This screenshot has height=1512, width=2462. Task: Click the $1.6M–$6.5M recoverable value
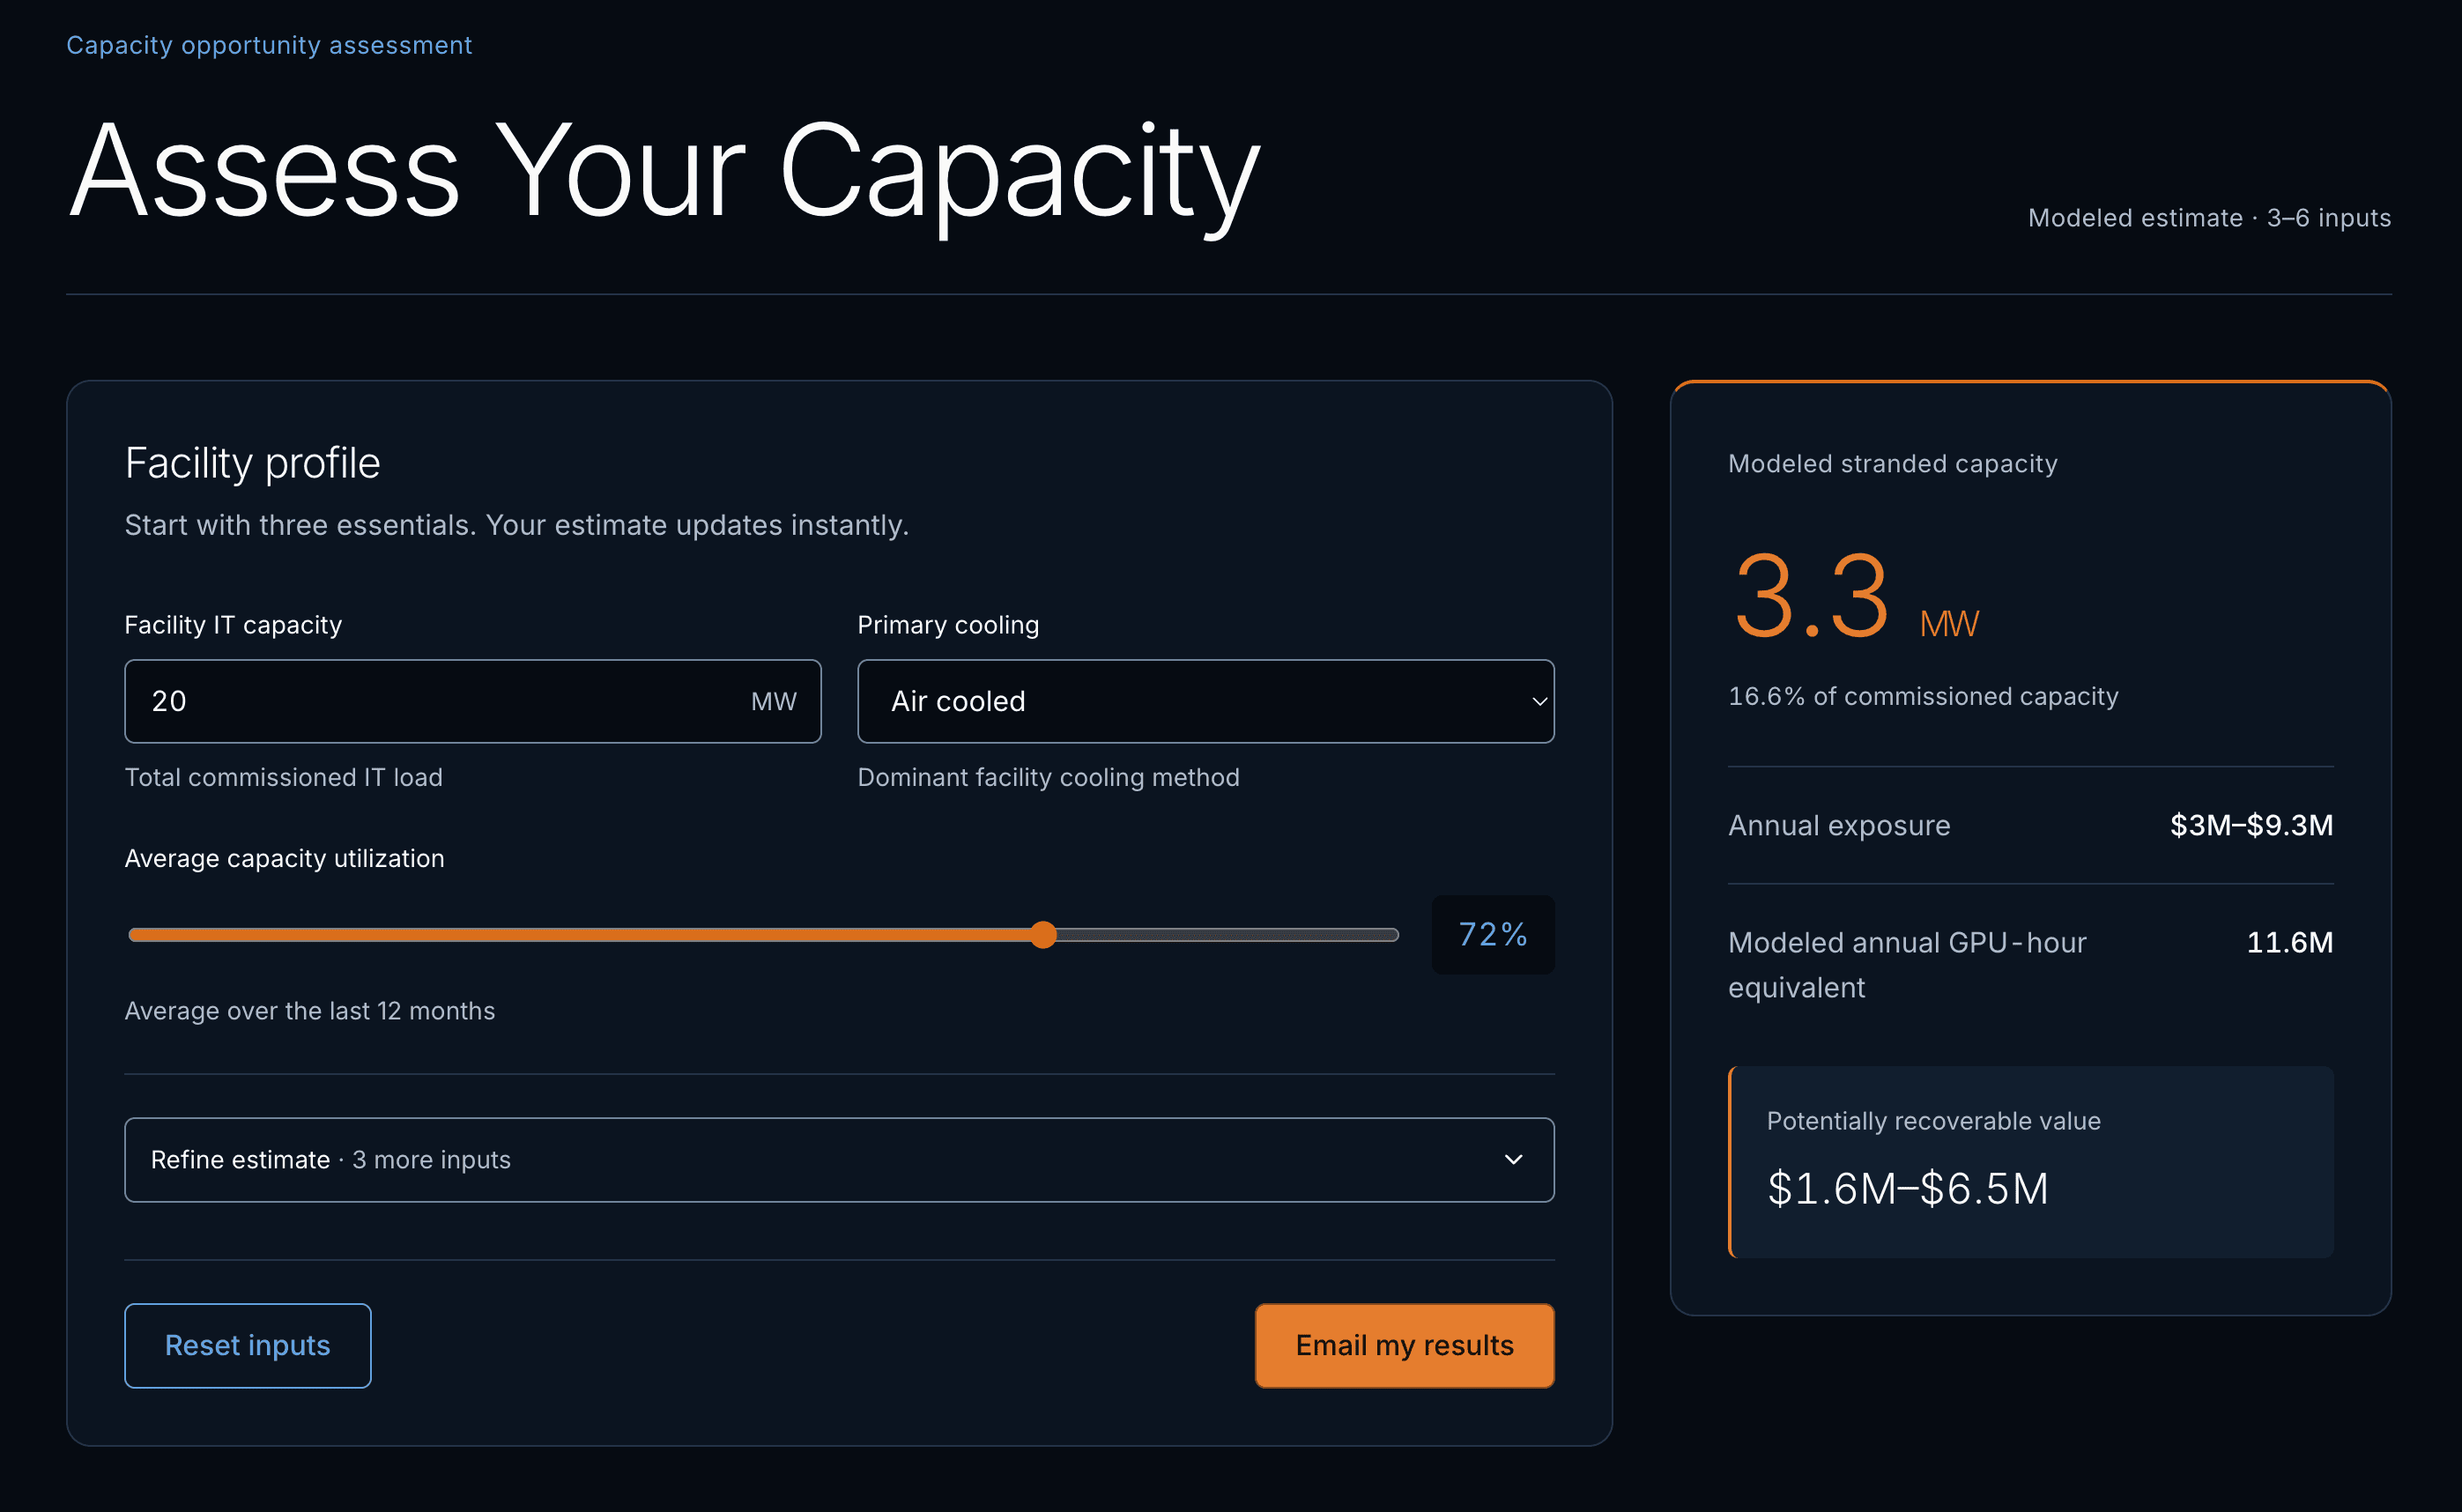point(1908,1189)
